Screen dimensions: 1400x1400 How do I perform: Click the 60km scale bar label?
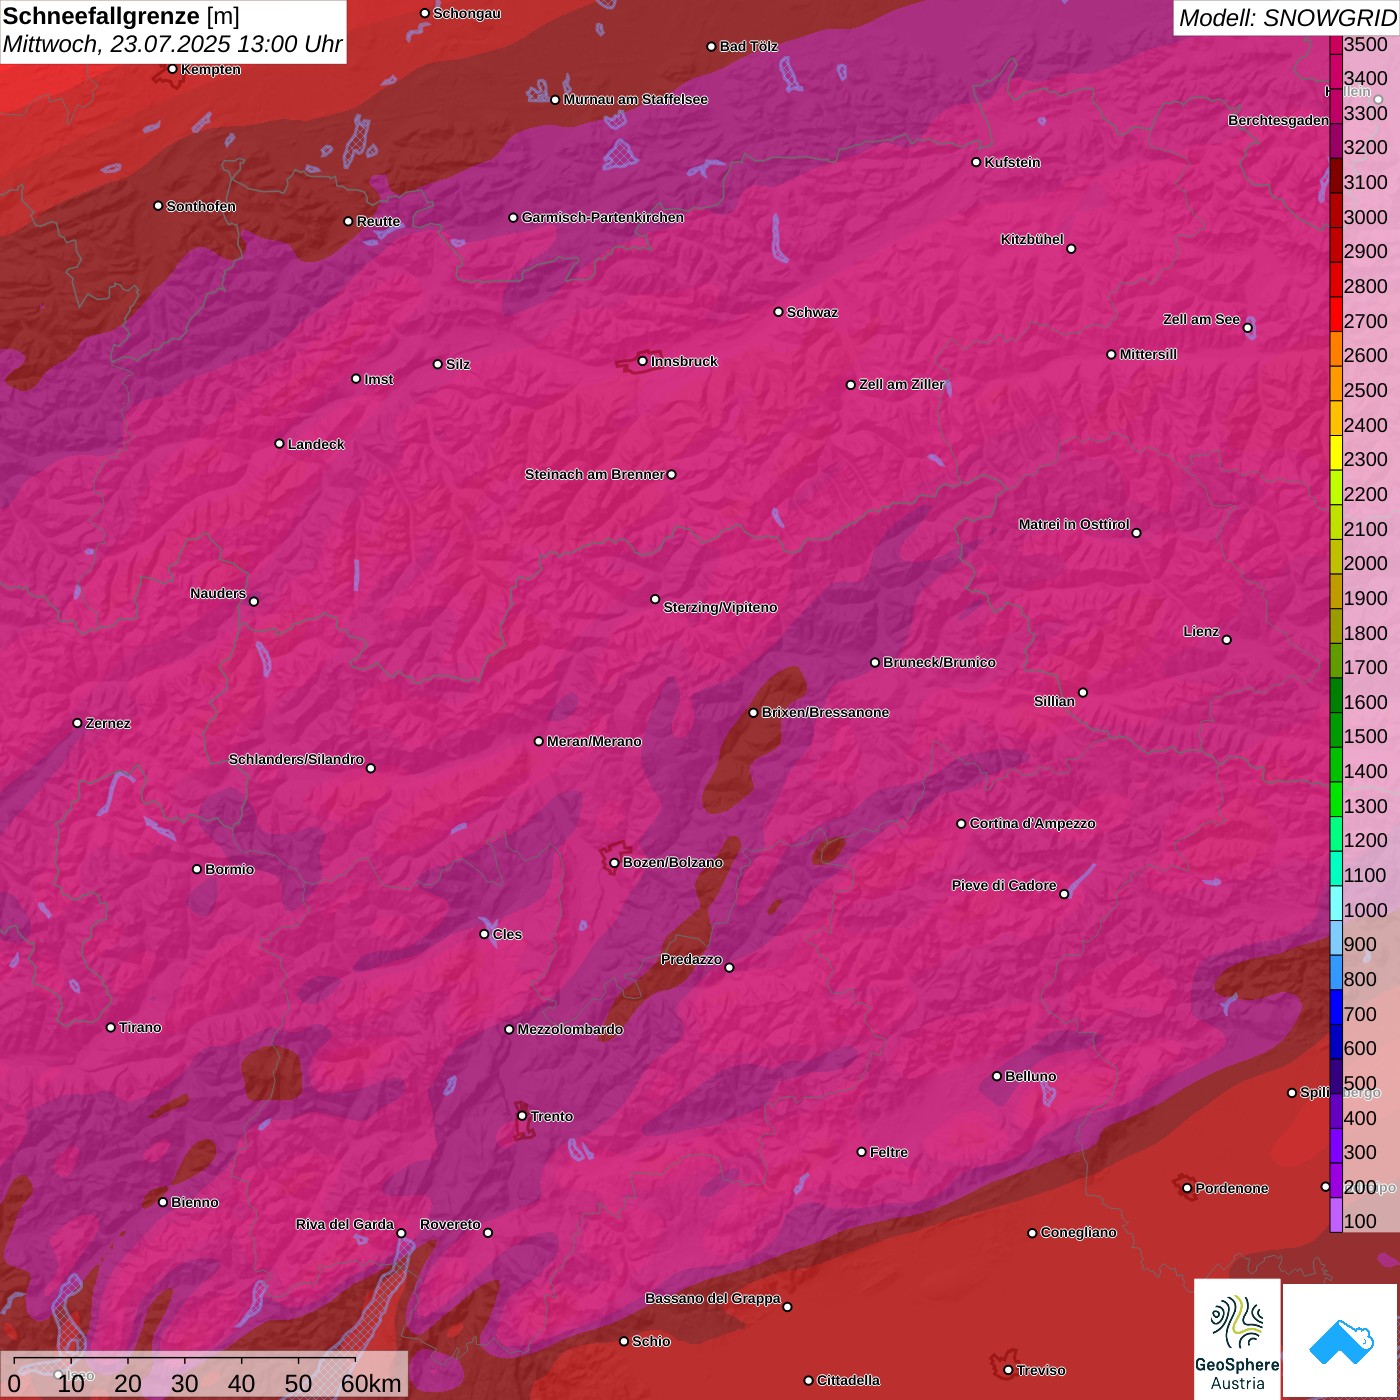pyautogui.click(x=370, y=1383)
